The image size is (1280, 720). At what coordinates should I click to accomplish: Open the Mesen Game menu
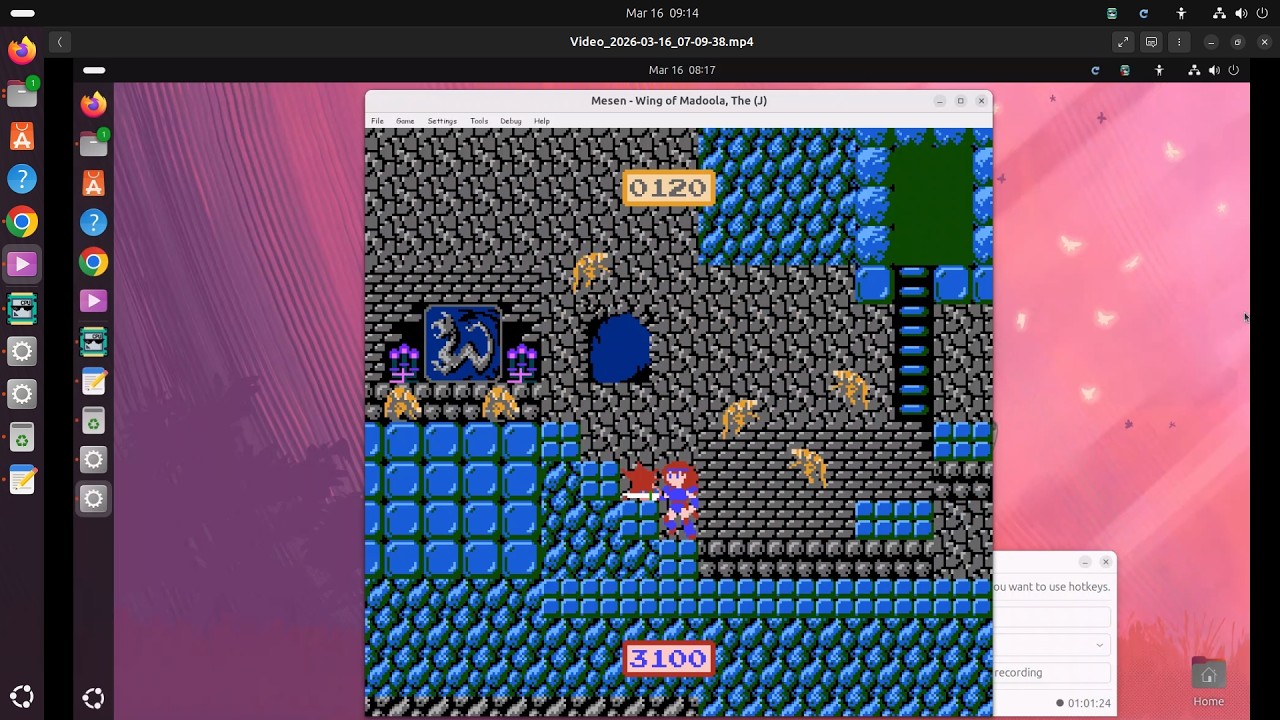tap(405, 121)
